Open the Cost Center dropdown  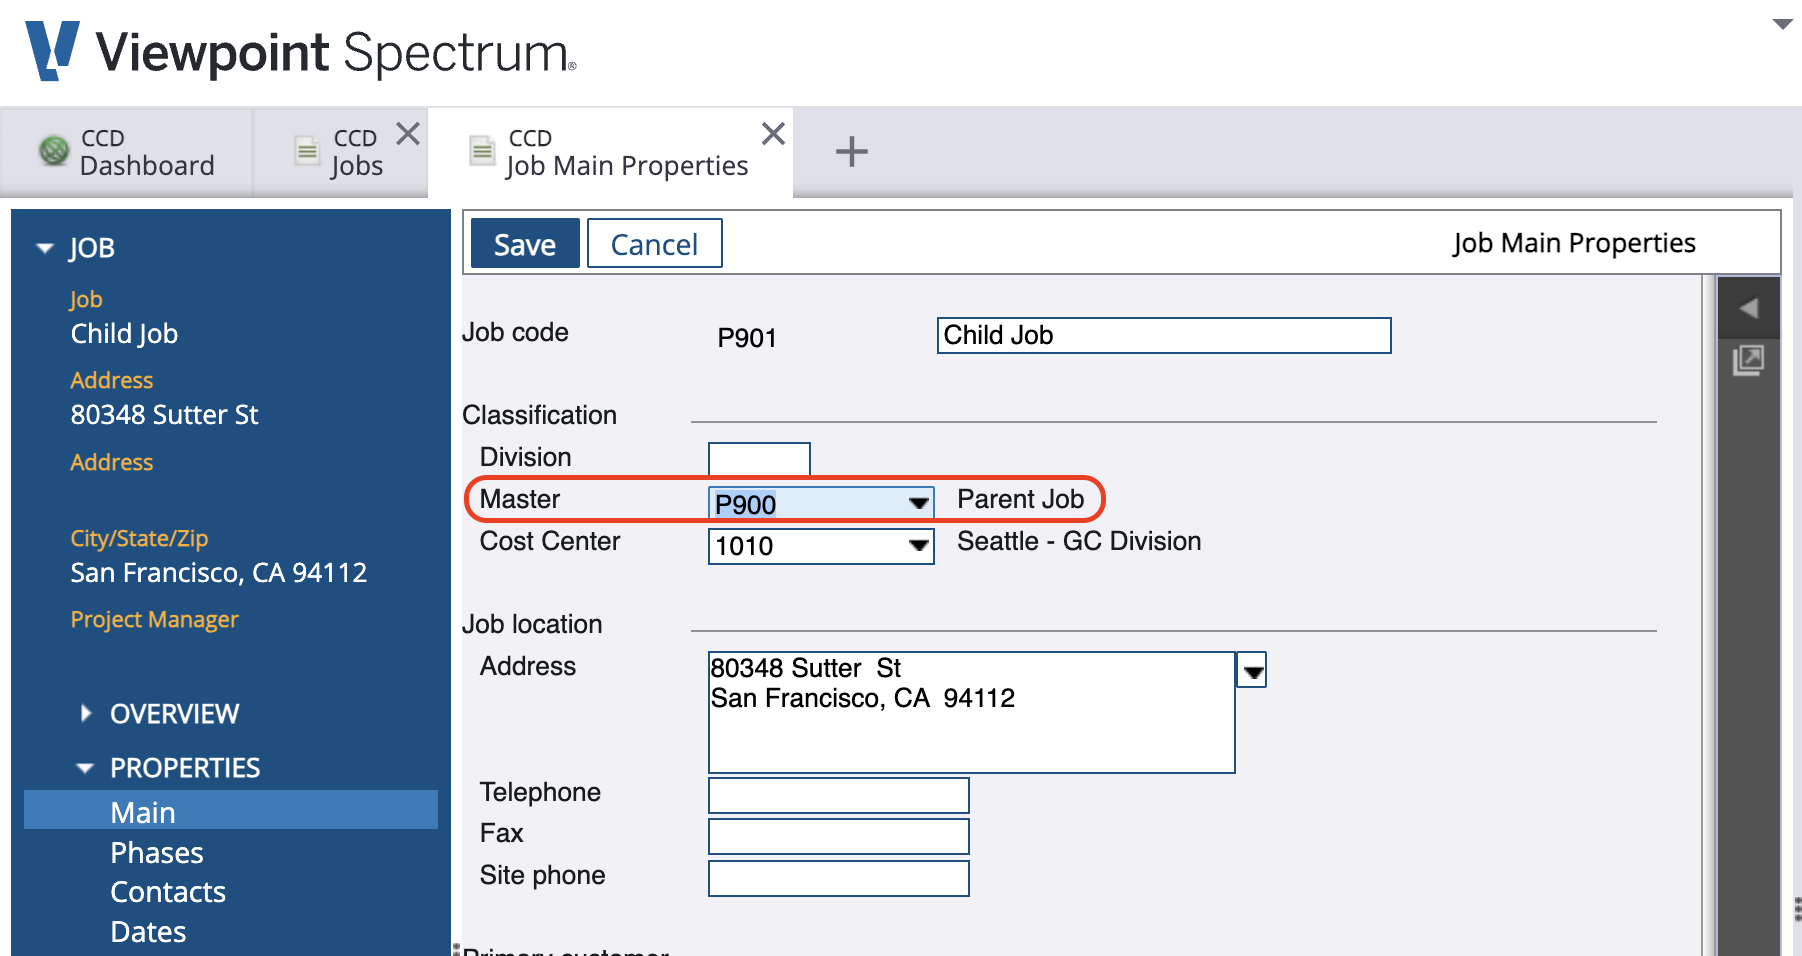click(x=918, y=546)
